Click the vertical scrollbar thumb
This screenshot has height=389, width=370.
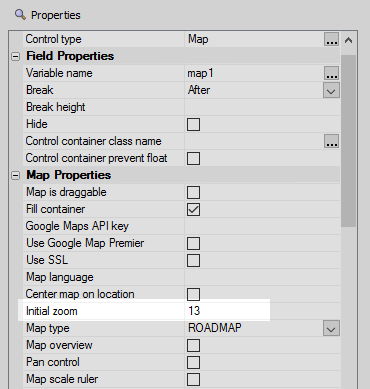(348, 141)
